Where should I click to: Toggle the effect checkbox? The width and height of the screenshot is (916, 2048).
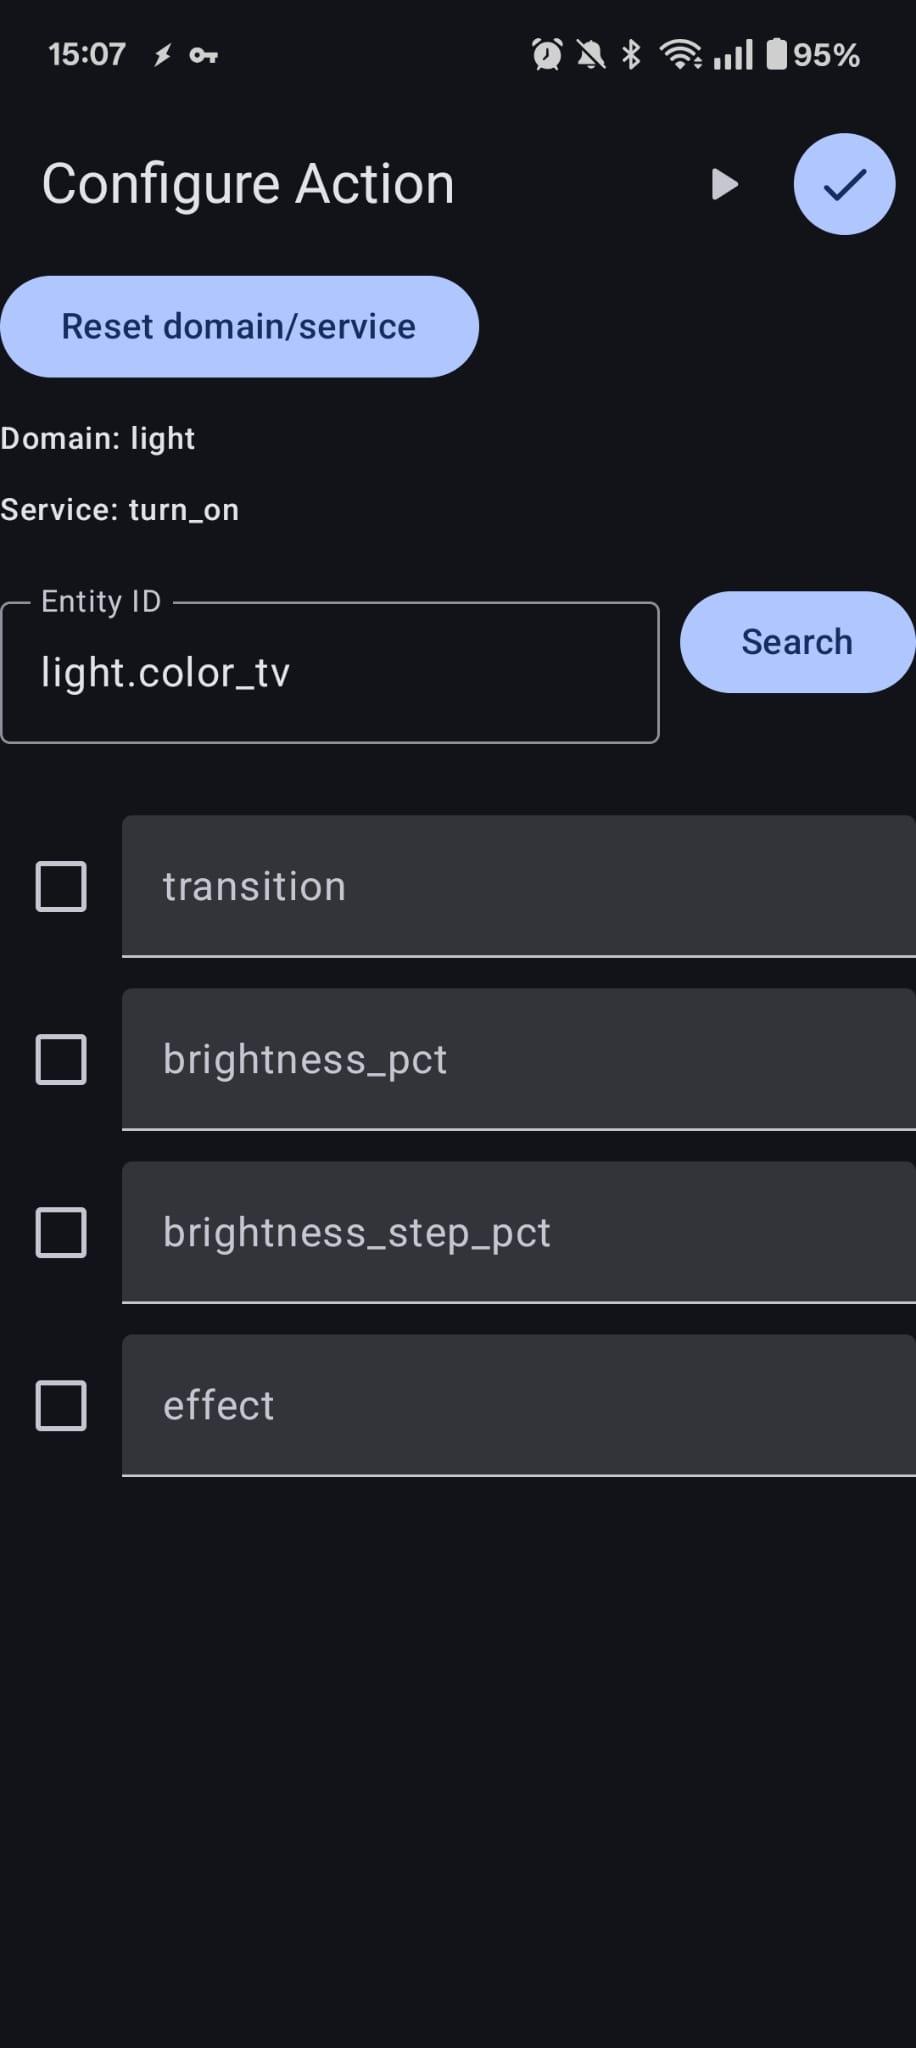61,1406
